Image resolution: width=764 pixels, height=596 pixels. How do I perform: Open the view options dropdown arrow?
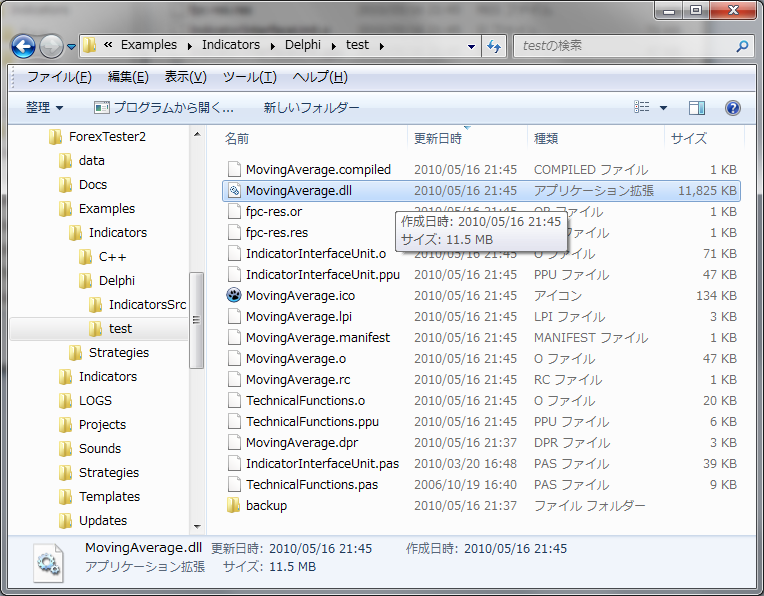[663, 107]
